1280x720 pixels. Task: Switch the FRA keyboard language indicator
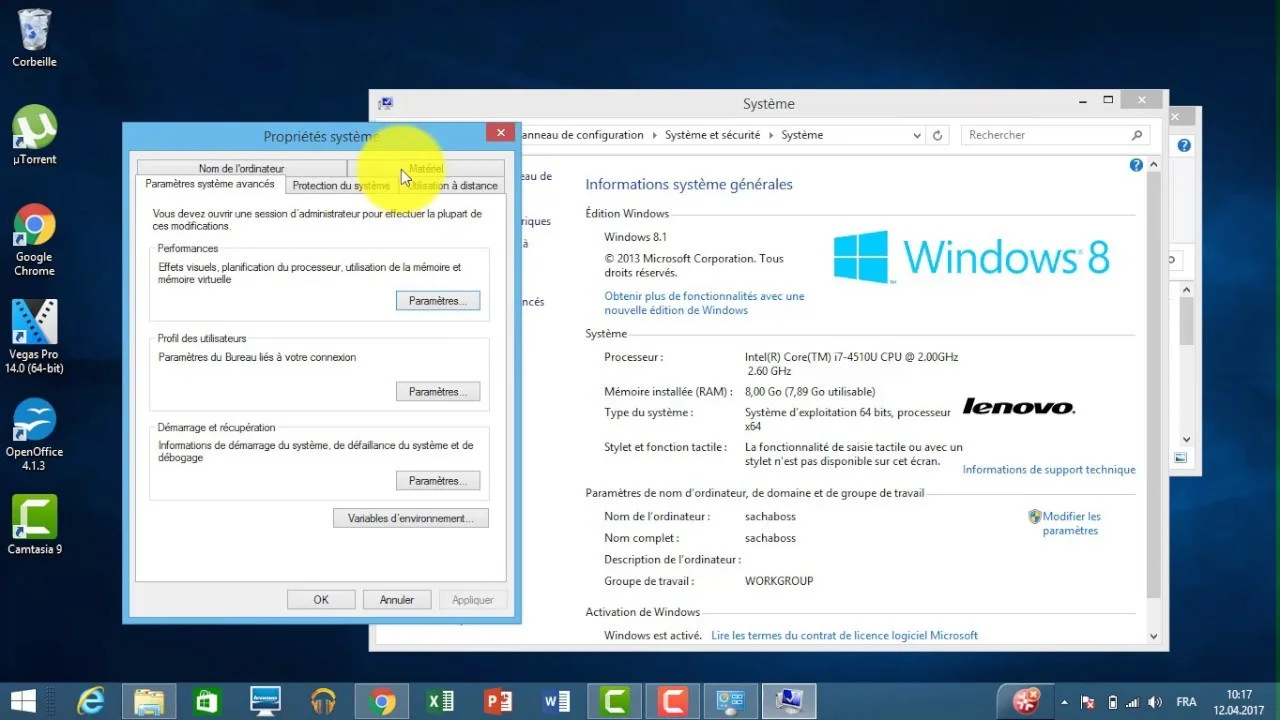click(1186, 702)
